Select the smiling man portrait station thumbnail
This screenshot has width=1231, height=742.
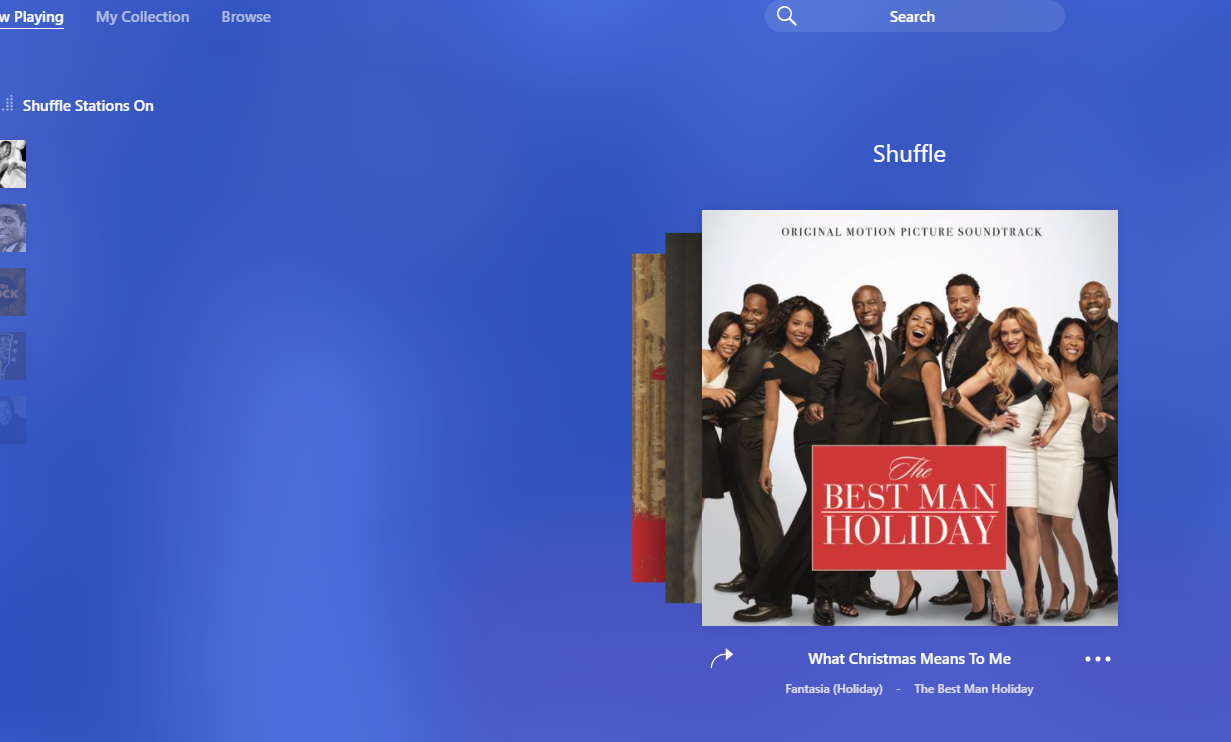point(12,228)
